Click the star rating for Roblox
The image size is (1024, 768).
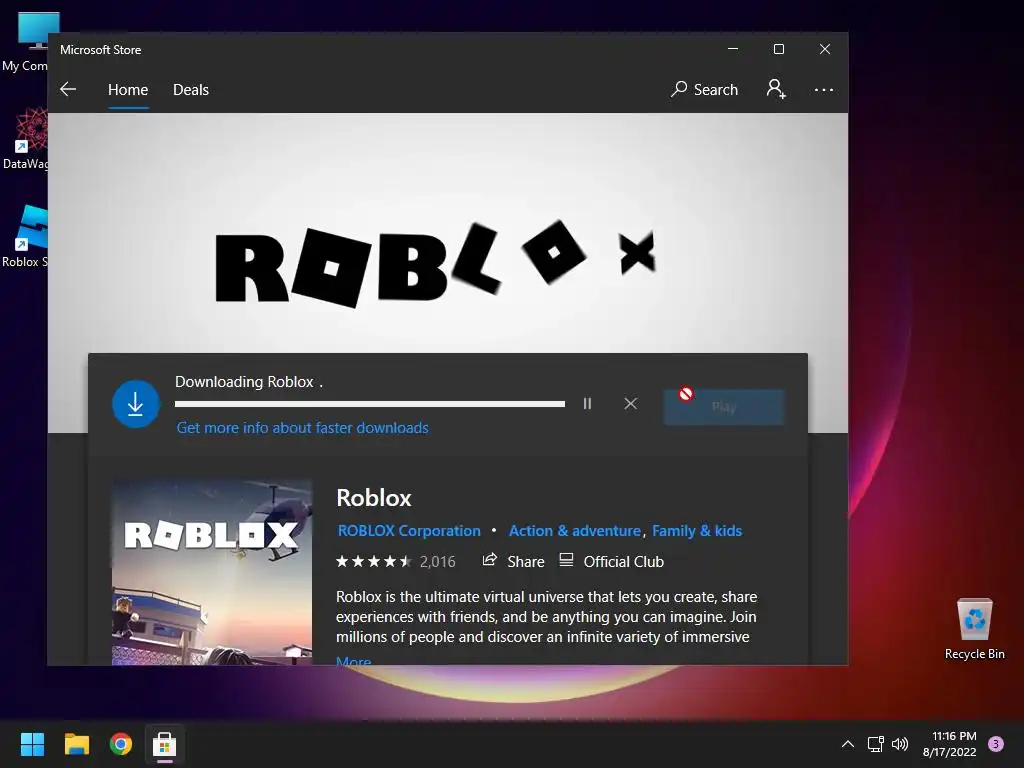374,561
